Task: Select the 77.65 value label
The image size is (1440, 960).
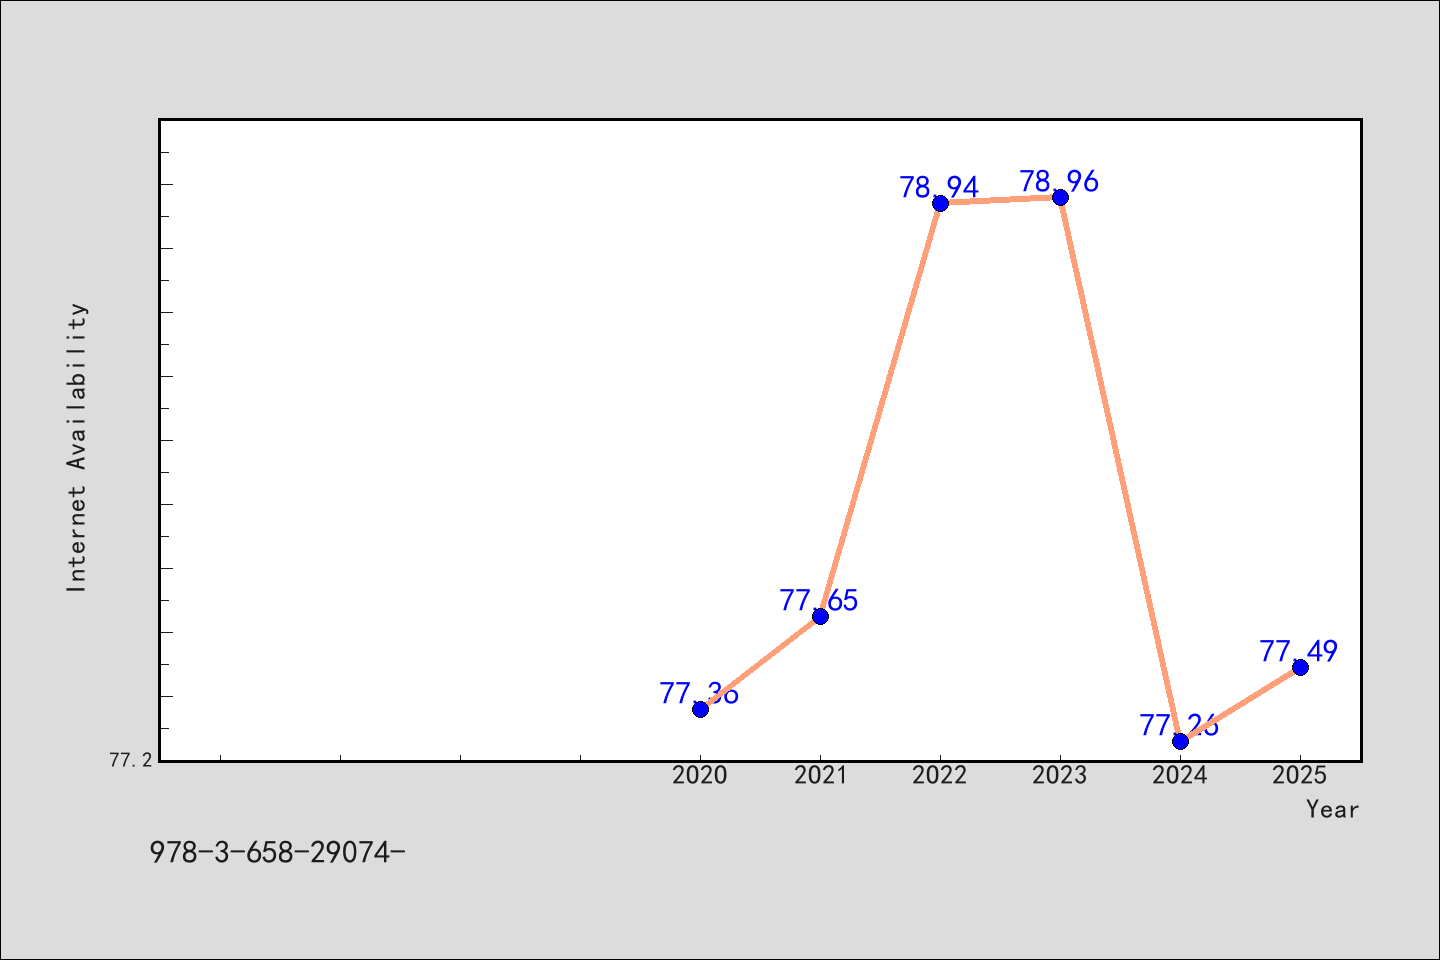Action: tap(819, 600)
